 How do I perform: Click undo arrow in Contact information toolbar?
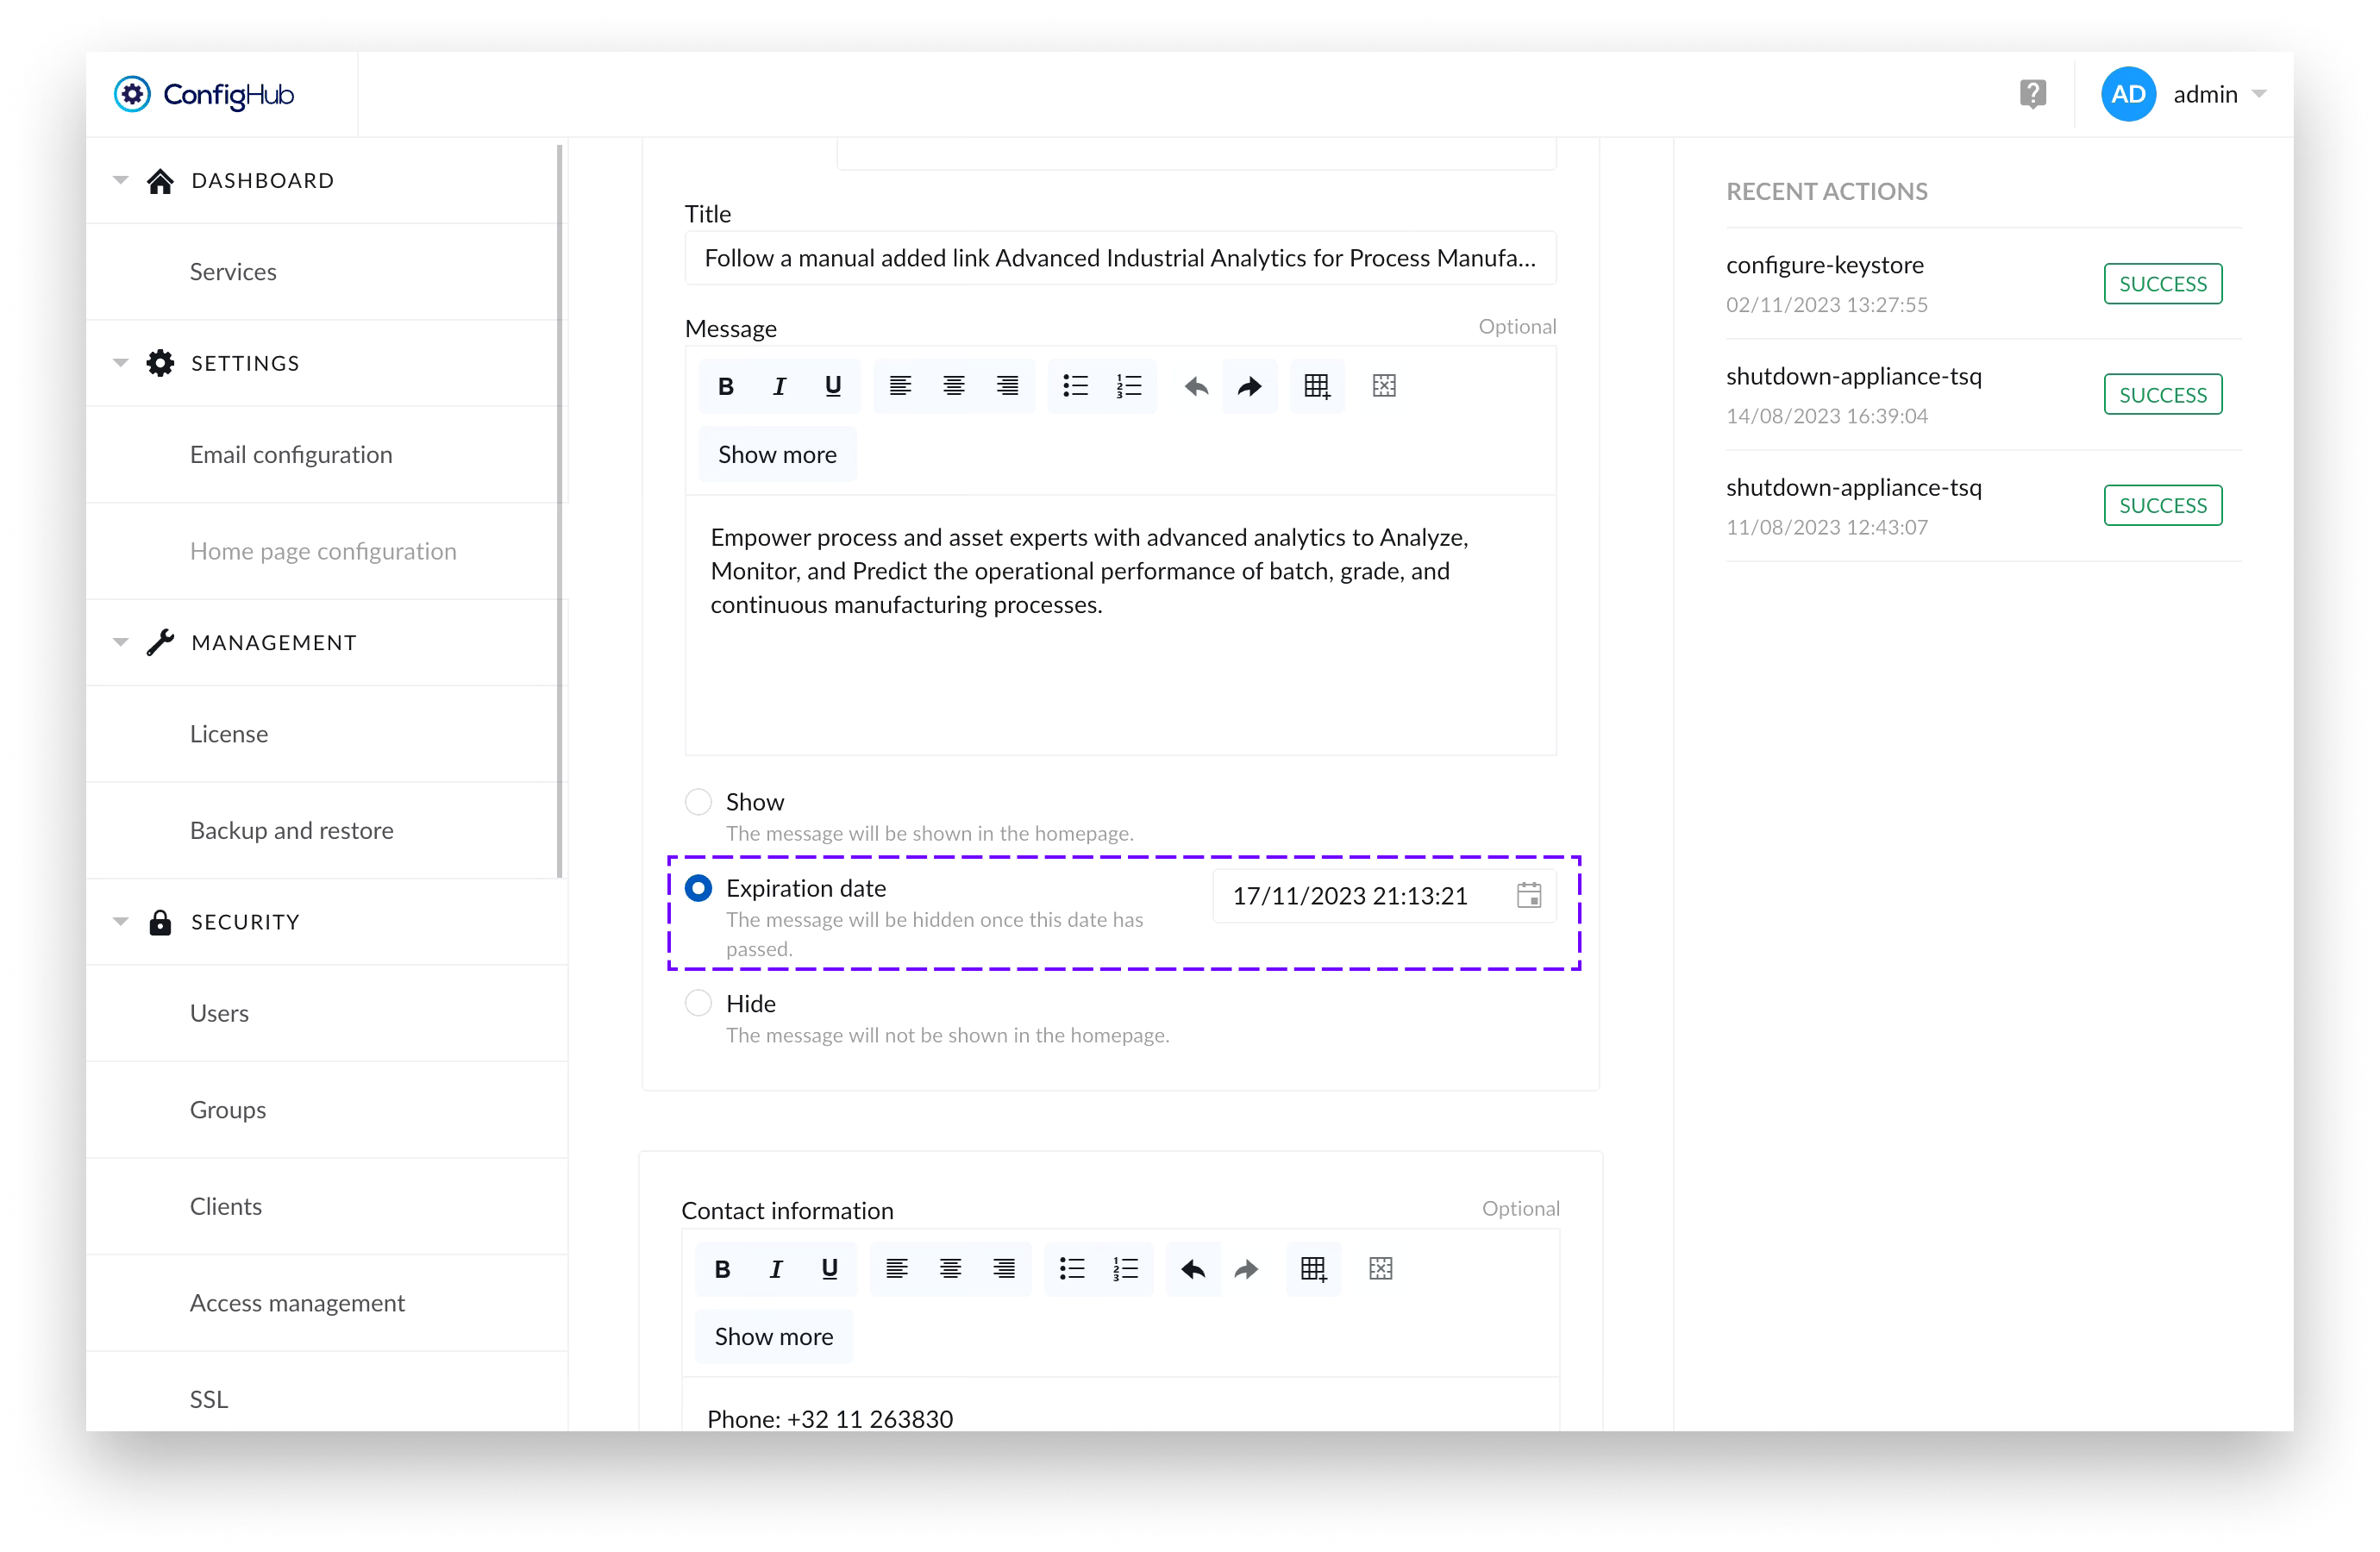pos(1192,1269)
